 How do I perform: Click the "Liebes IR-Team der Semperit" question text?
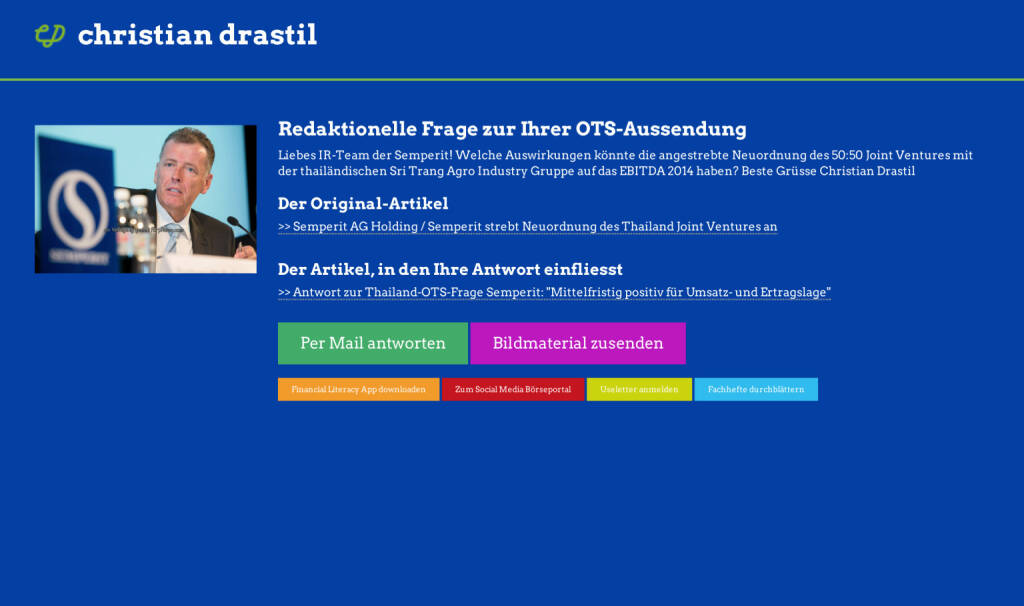click(x=625, y=163)
